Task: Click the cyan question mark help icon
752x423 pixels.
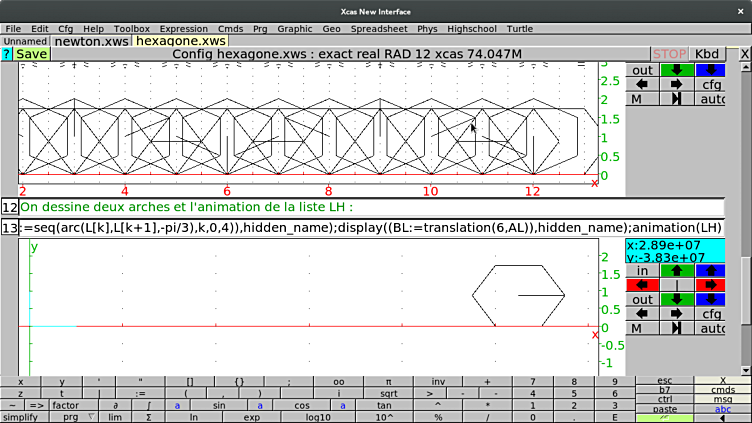Action: (x=7, y=54)
